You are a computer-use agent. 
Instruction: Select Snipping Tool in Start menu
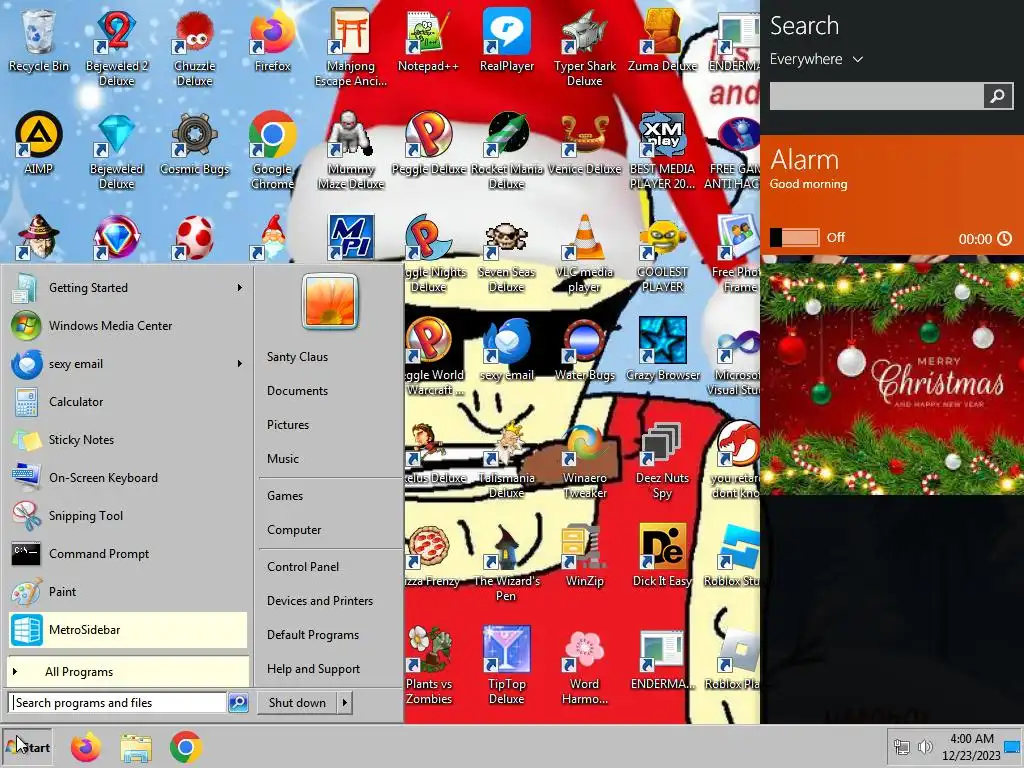click(x=128, y=516)
